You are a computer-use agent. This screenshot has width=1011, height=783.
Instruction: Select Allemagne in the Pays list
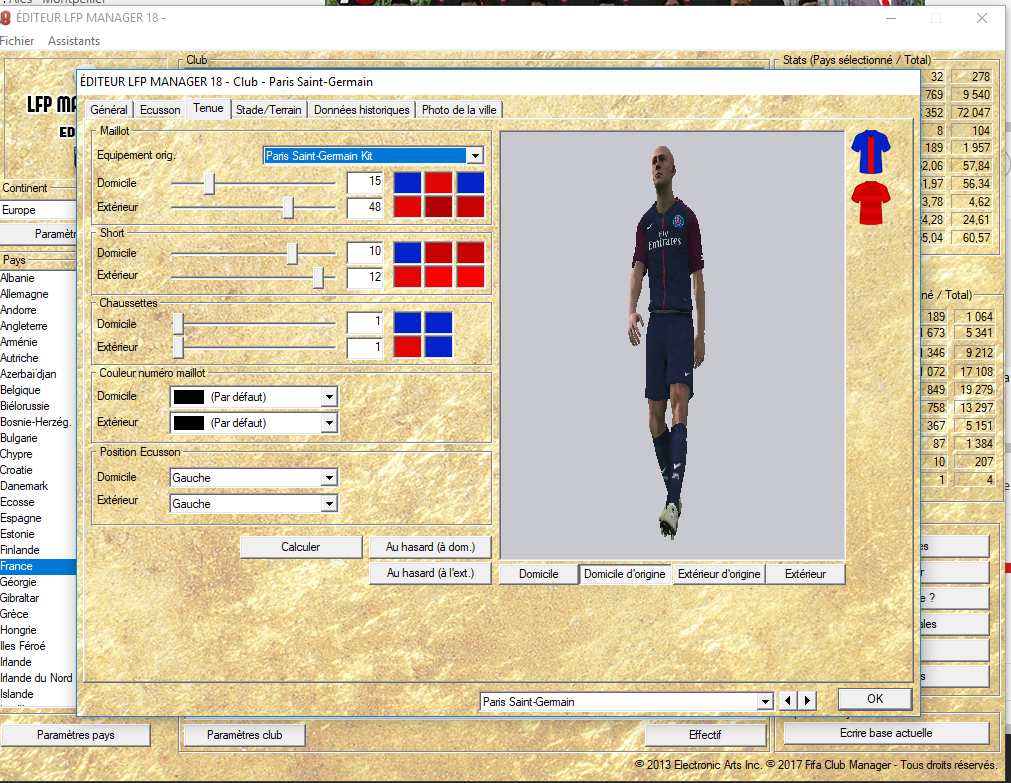tap(38, 294)
